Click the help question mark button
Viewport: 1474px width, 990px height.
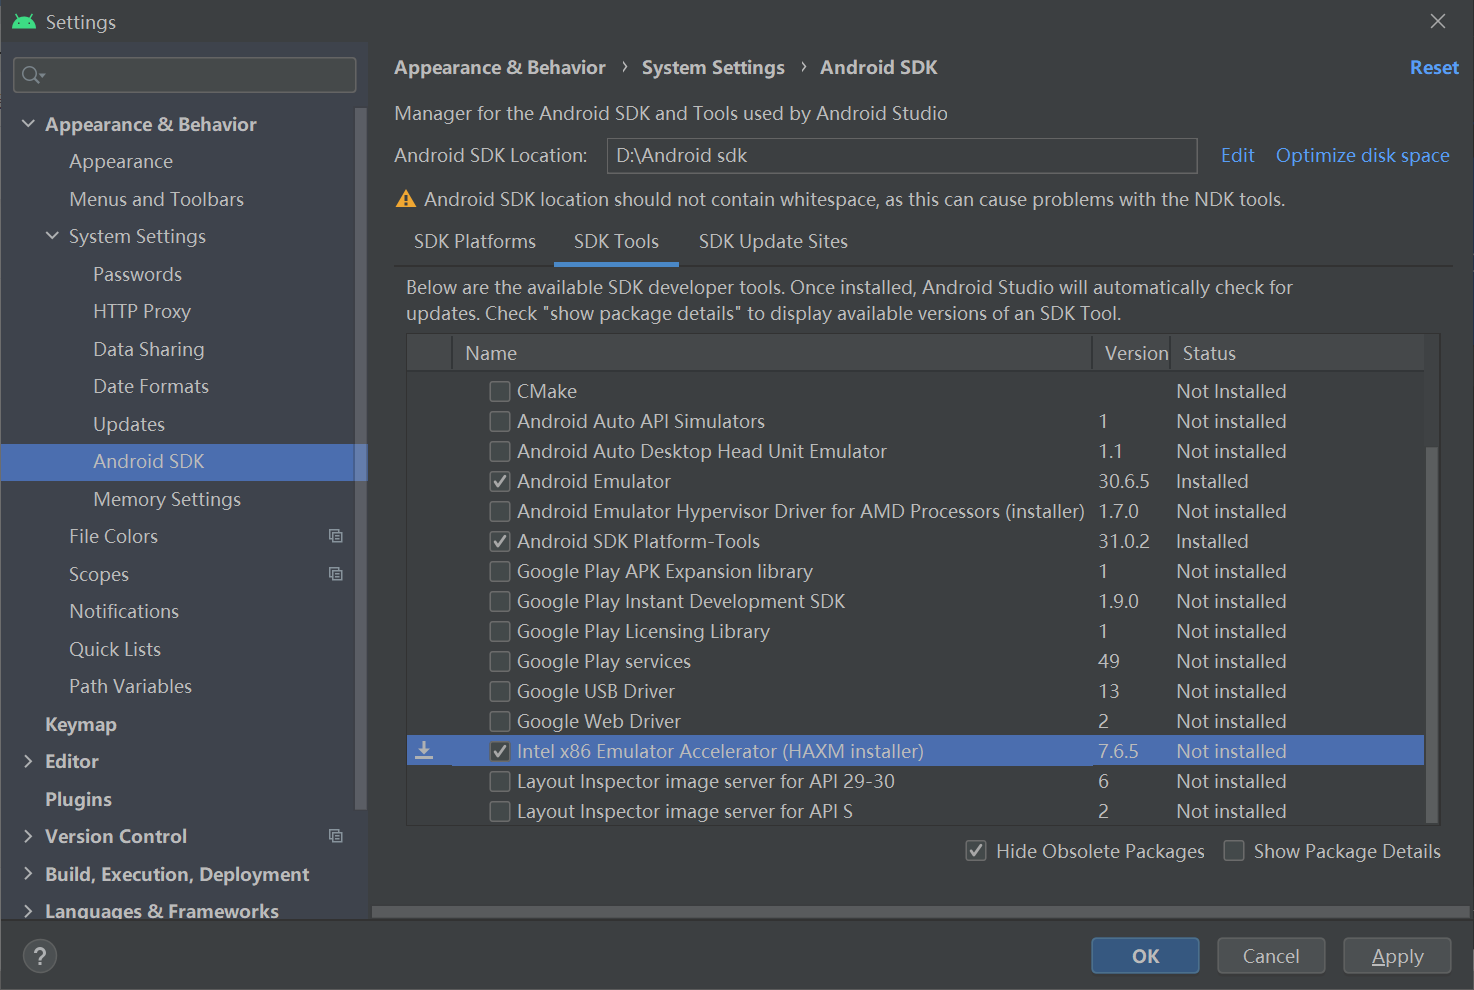pyautogui.click(x=40, y=956)
